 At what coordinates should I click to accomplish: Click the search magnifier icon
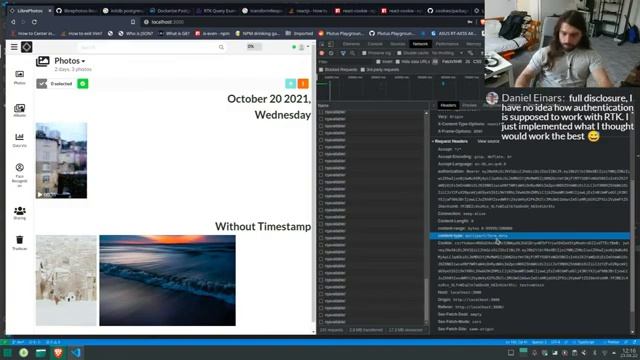tap(221, 47)
